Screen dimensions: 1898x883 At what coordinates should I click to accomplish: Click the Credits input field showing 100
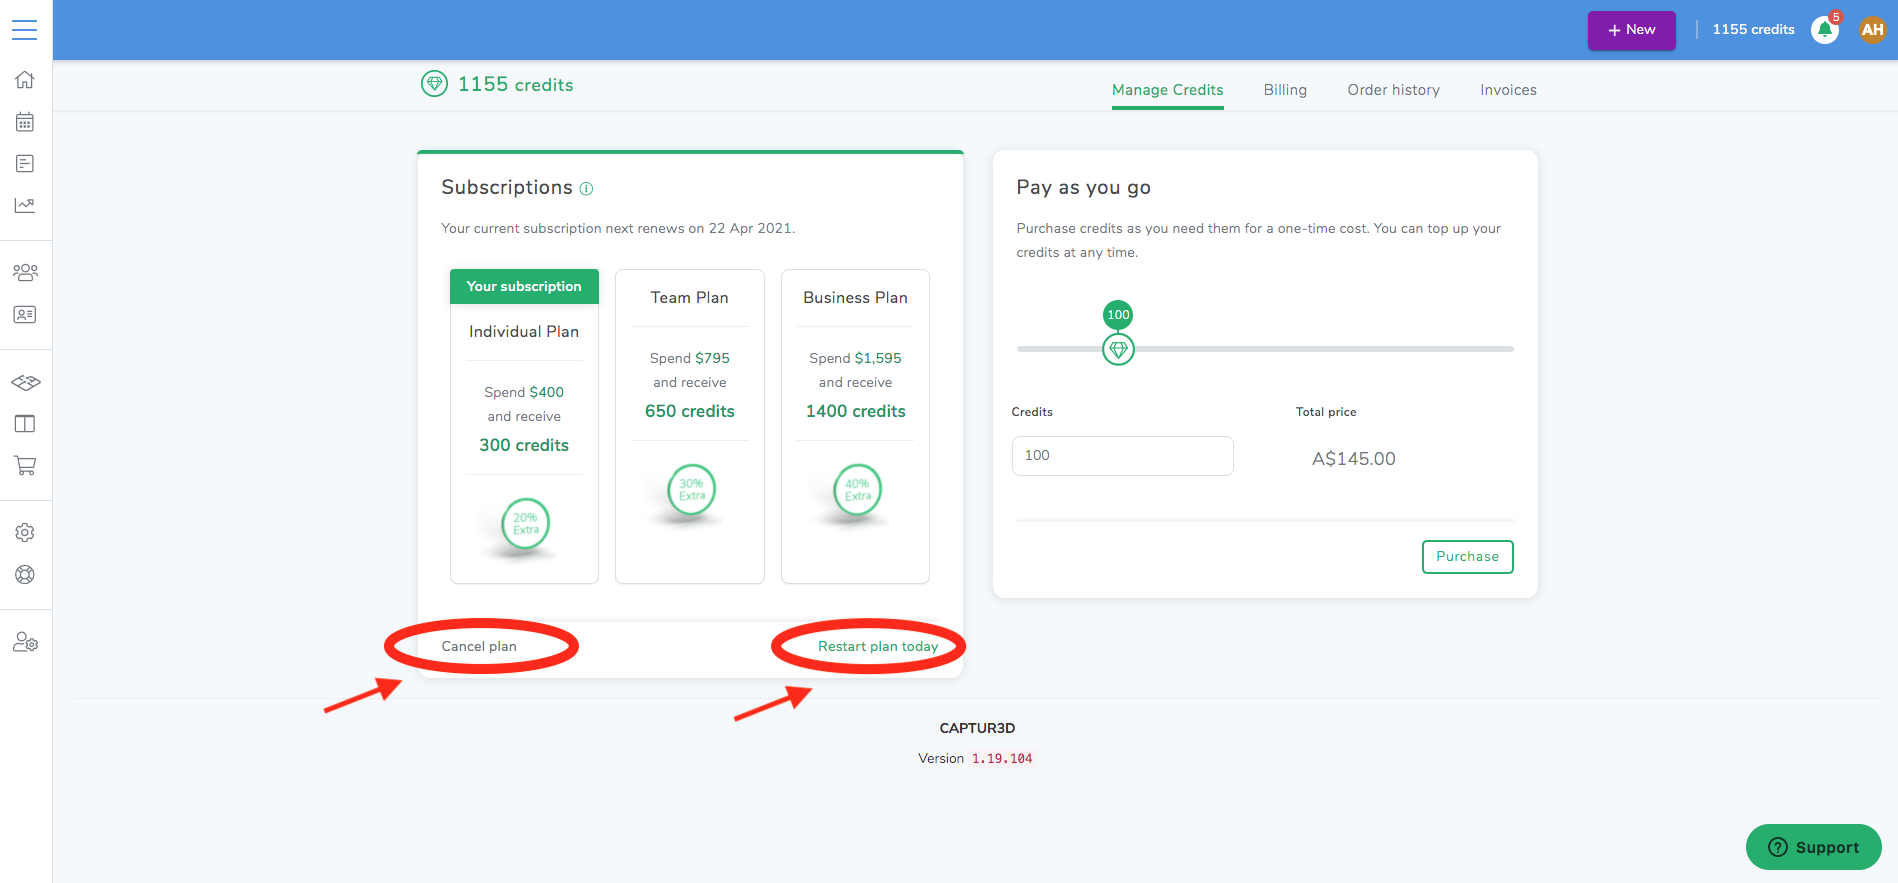click(x=1122, y=456)
